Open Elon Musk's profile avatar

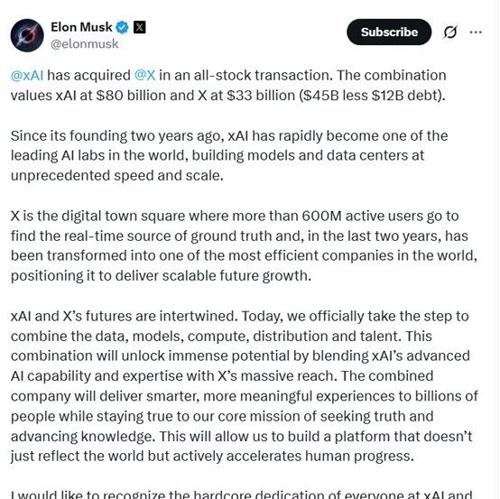coord(27,35)
